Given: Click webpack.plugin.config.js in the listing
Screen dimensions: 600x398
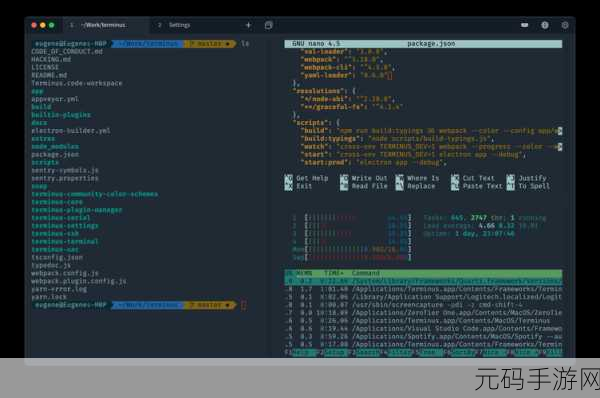Looking at the screenshot, I should [x=78, y=281].
